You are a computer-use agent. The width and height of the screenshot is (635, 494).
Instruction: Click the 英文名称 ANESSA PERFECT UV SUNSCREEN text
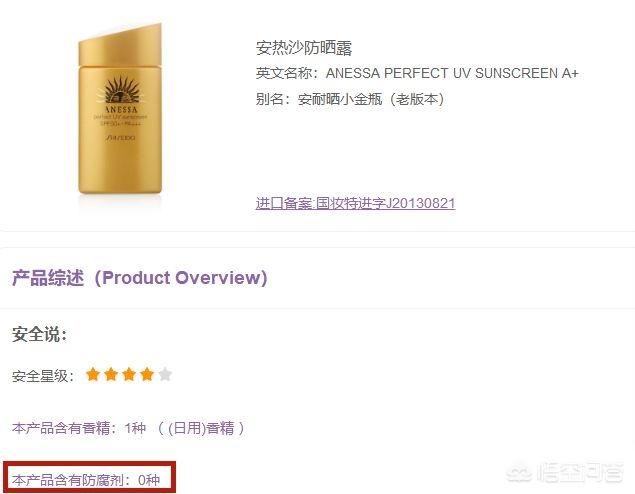pyautogui.click(x=417, y=73)
